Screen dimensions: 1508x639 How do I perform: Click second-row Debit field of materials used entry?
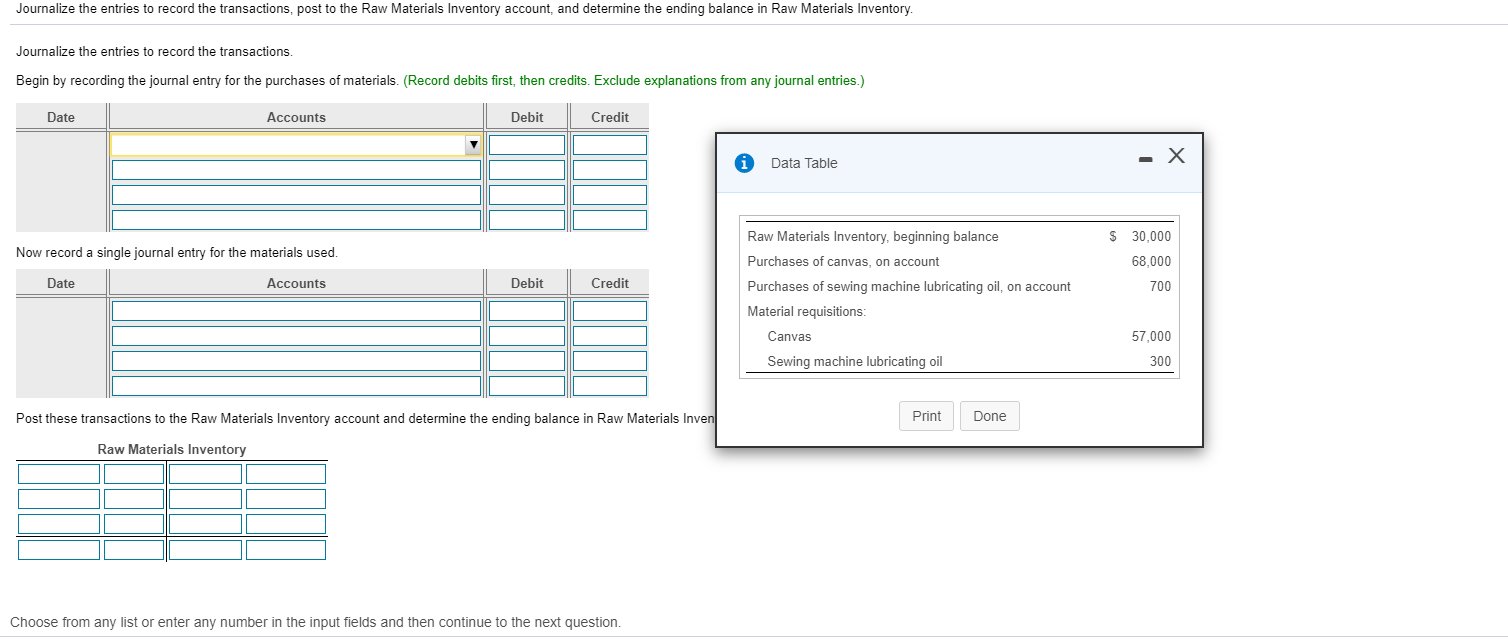click(527, 336)
